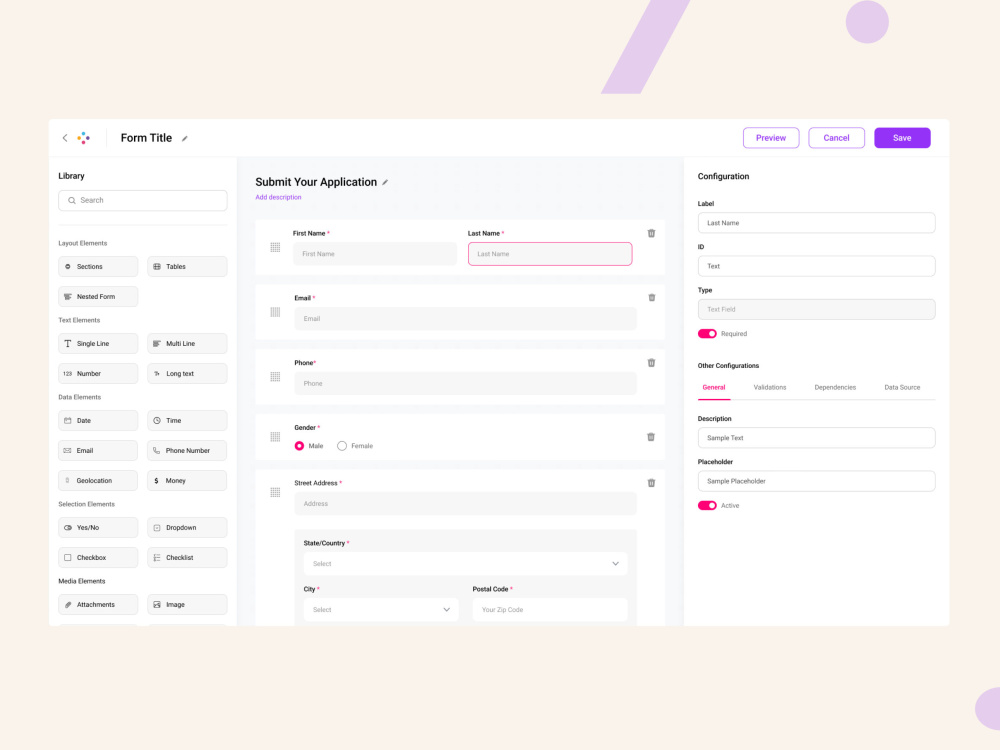
Task: Delete the Phone field
Action: 651,363
